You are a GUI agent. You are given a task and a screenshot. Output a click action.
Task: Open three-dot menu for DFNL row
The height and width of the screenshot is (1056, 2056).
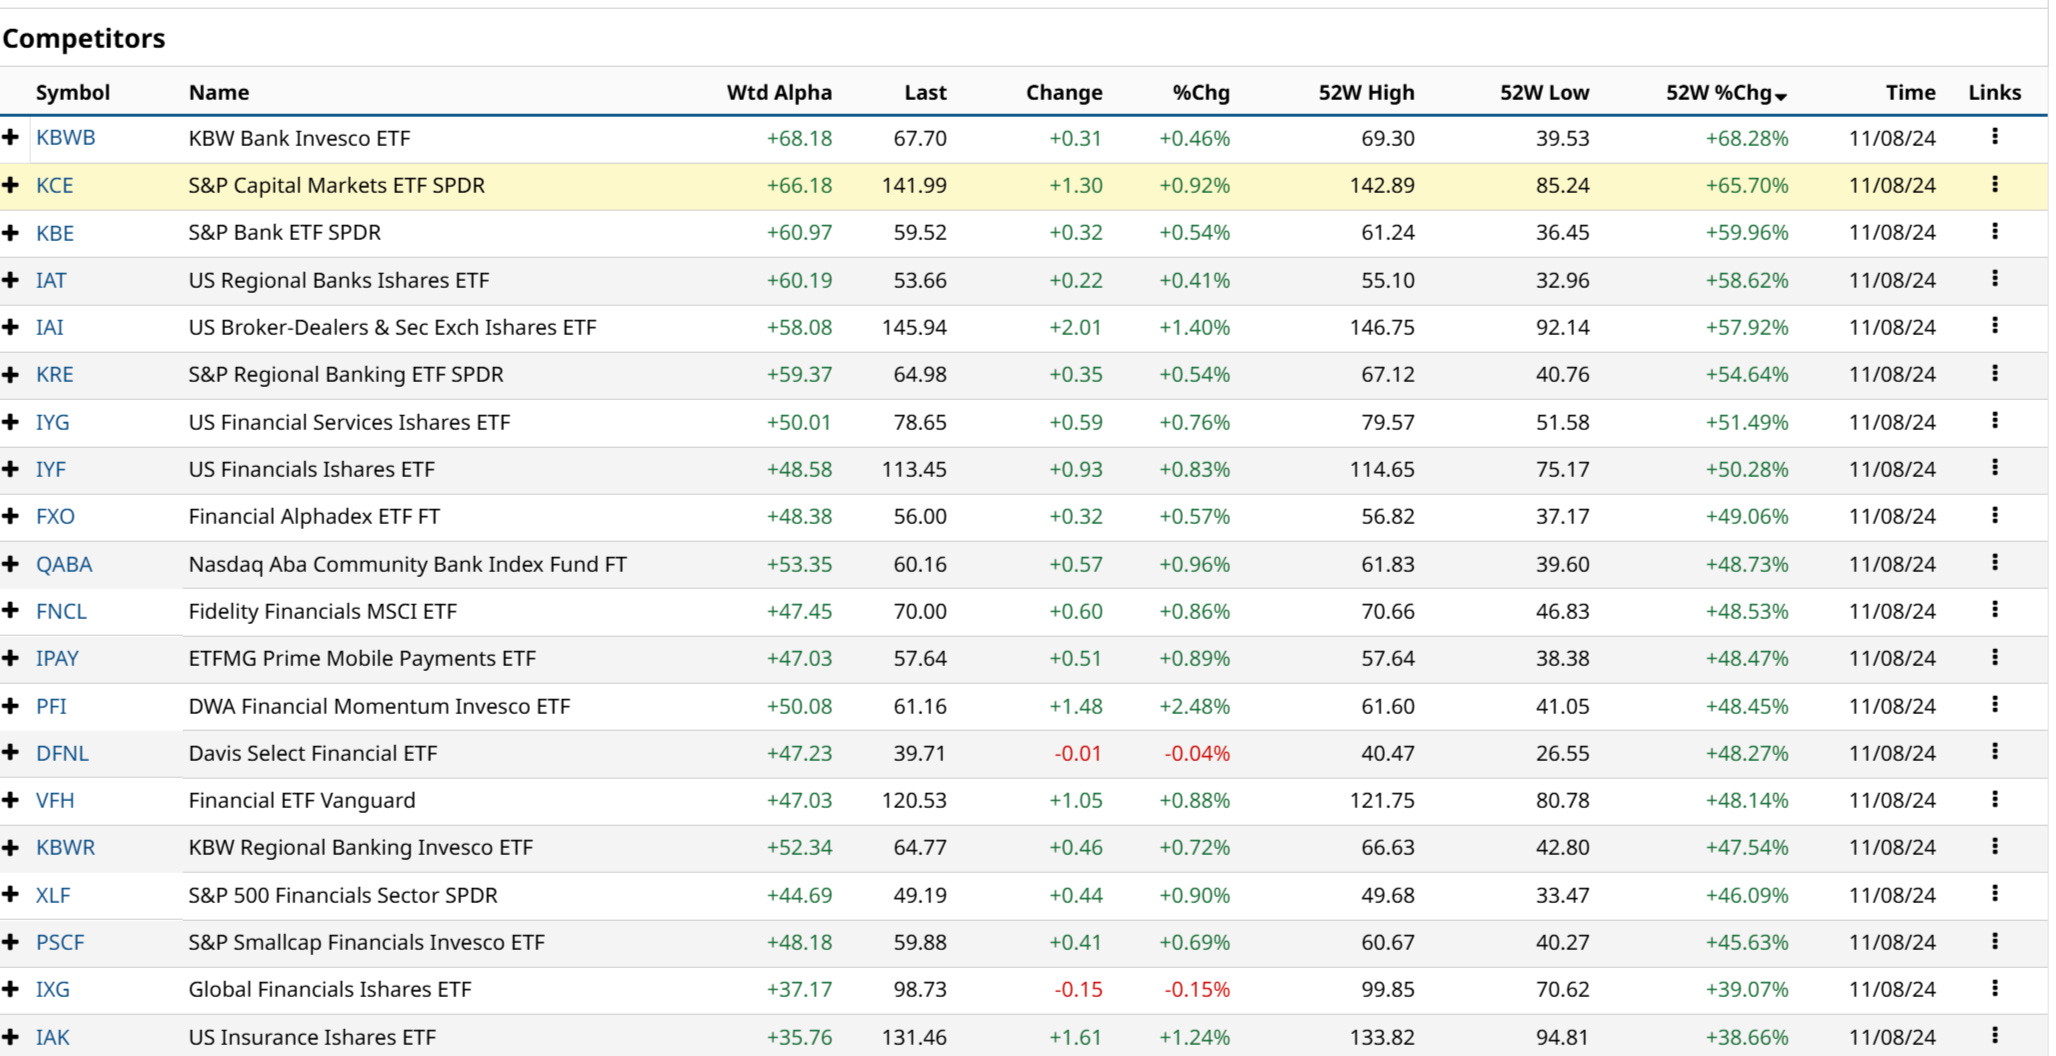coord(1994,752)
